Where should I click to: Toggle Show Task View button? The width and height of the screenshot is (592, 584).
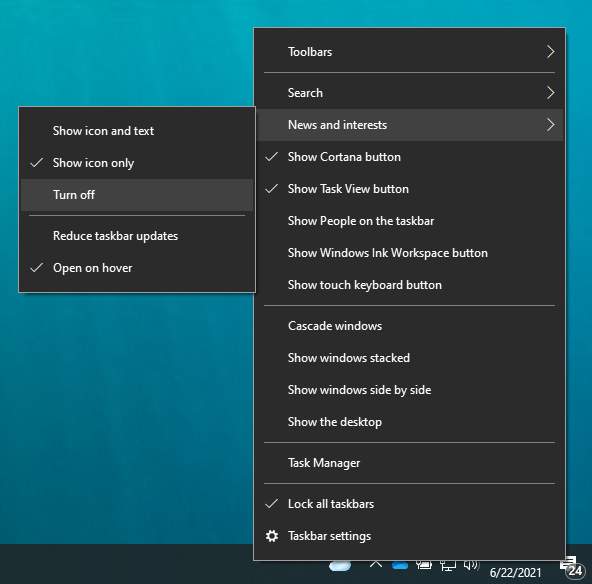tap(410, 189)
